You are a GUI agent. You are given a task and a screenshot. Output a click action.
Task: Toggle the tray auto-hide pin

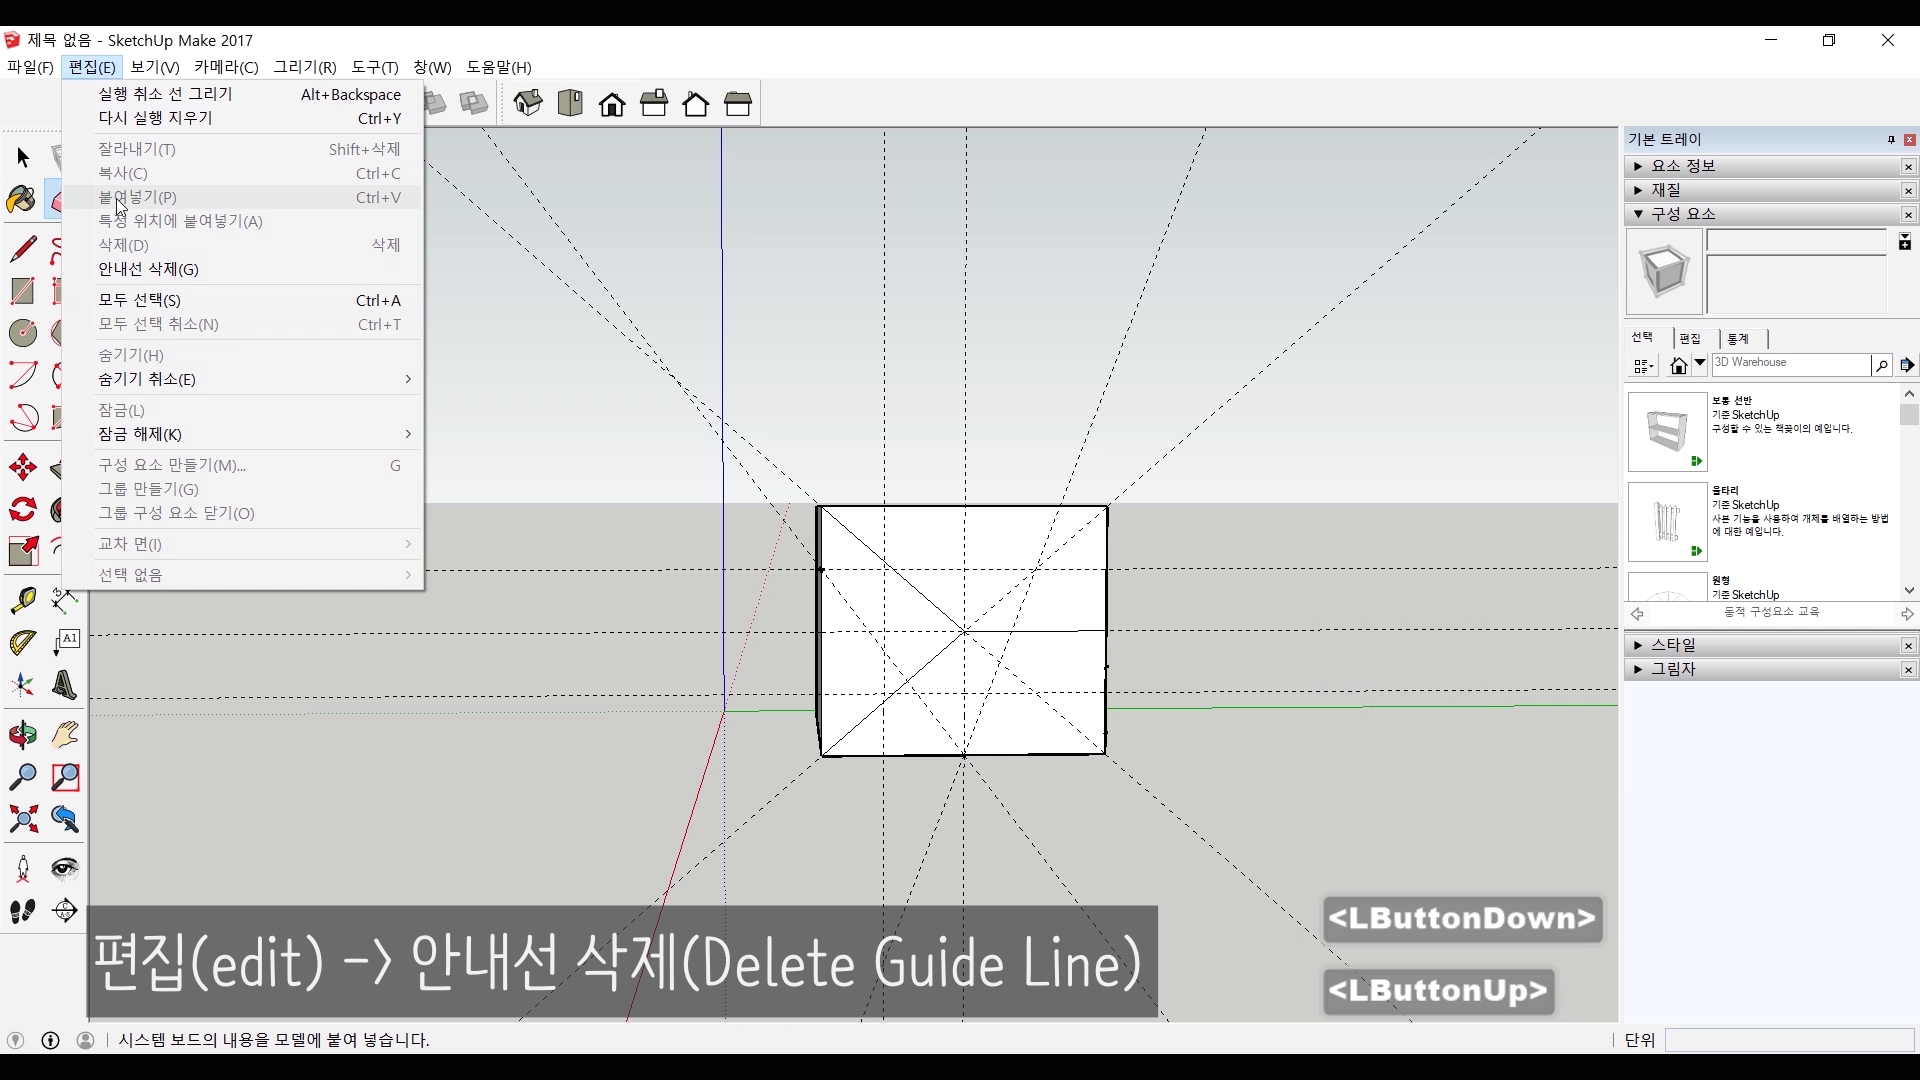click(x=1891, y=140)
